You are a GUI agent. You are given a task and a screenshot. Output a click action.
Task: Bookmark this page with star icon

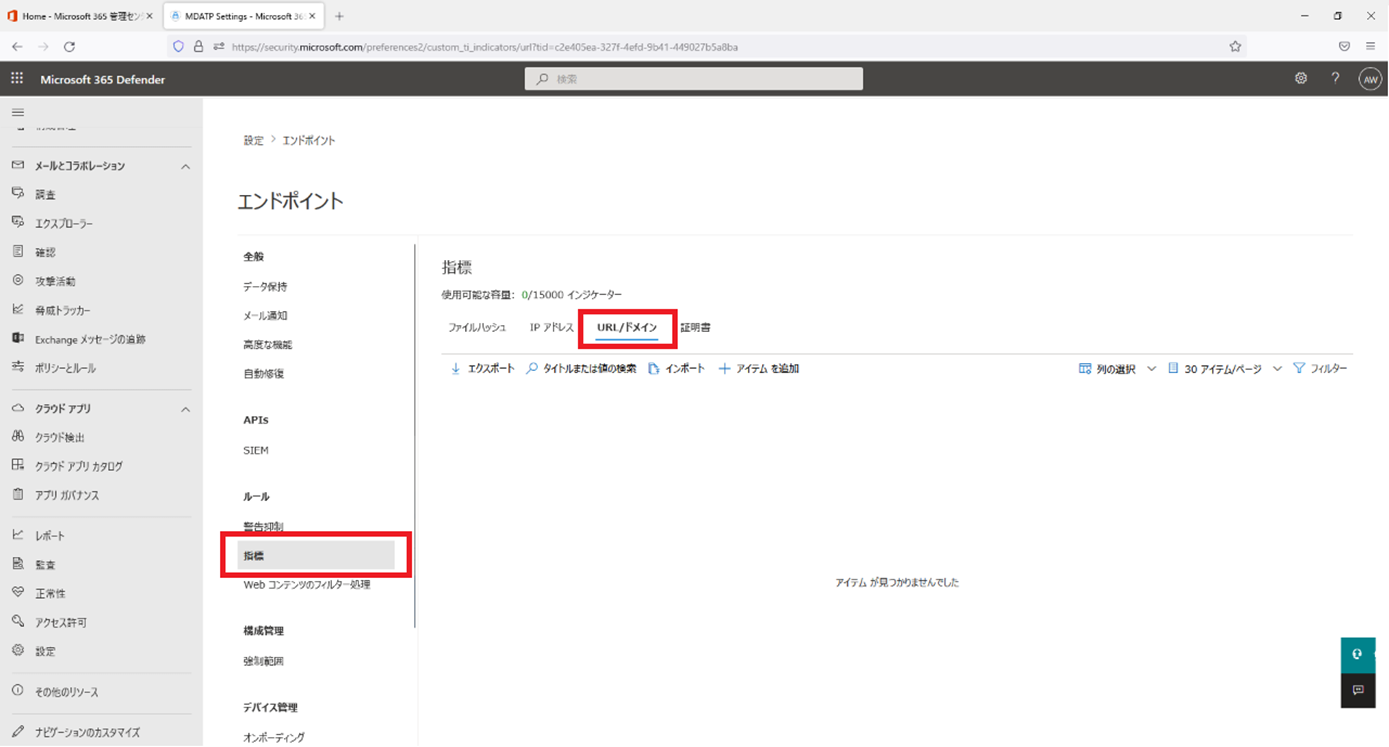point(1235,46)
